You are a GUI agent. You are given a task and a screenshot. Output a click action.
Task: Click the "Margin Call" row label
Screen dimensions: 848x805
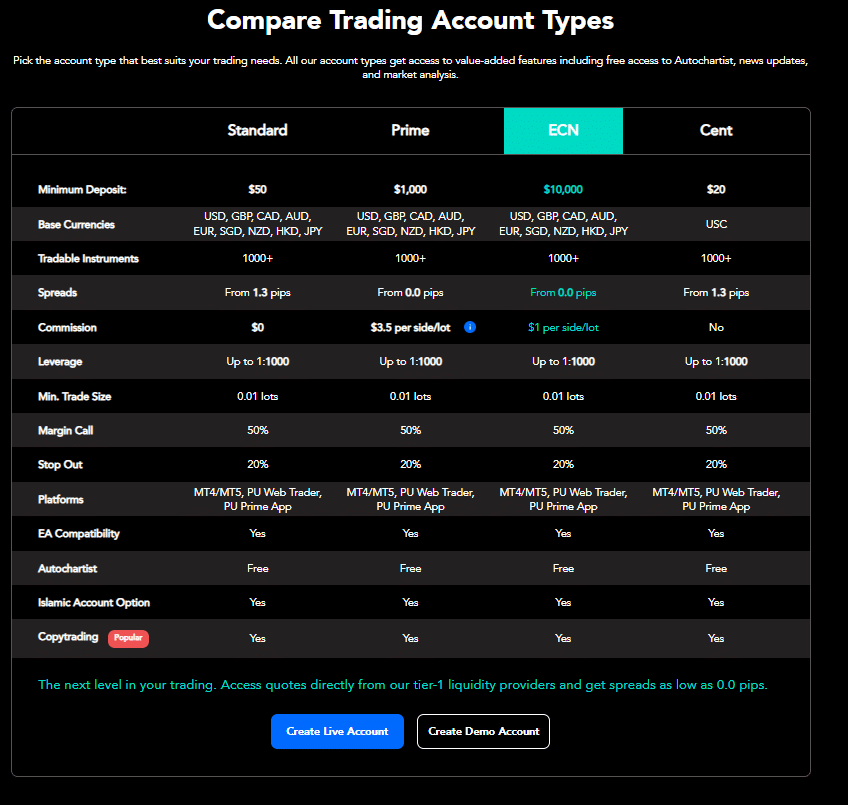pos(65,431)
